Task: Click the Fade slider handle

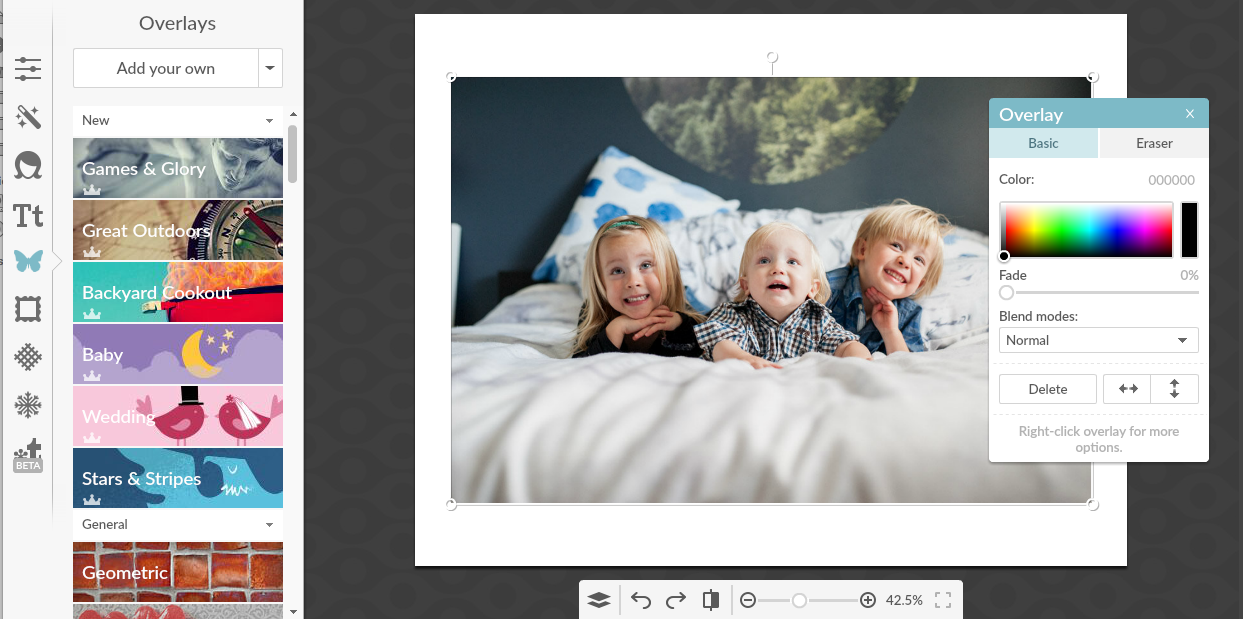Action: (1007, 292)
